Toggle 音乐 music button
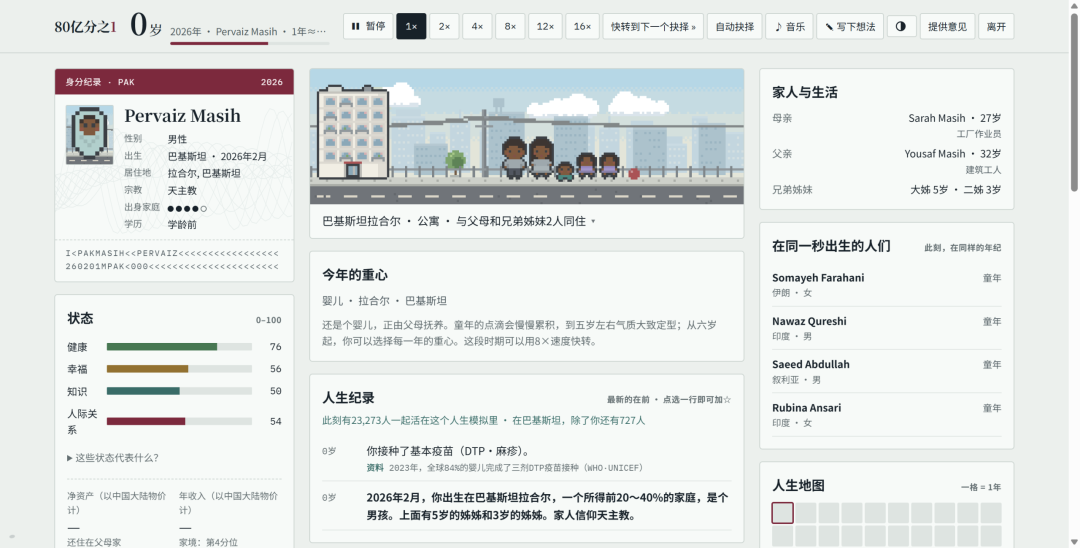Image resolution: width=1080 pixels, height=548 pixels. click(789, 26)
